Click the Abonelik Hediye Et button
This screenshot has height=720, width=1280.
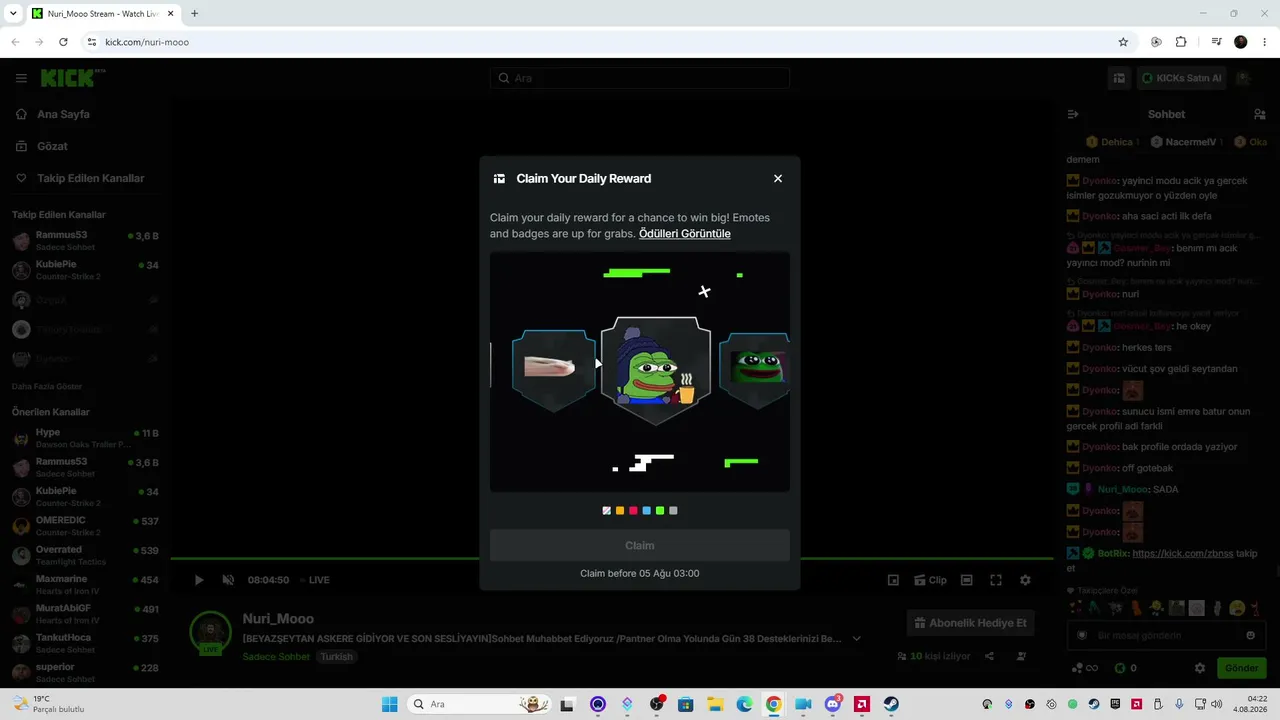pyautogui.click(x=971, y=623)
